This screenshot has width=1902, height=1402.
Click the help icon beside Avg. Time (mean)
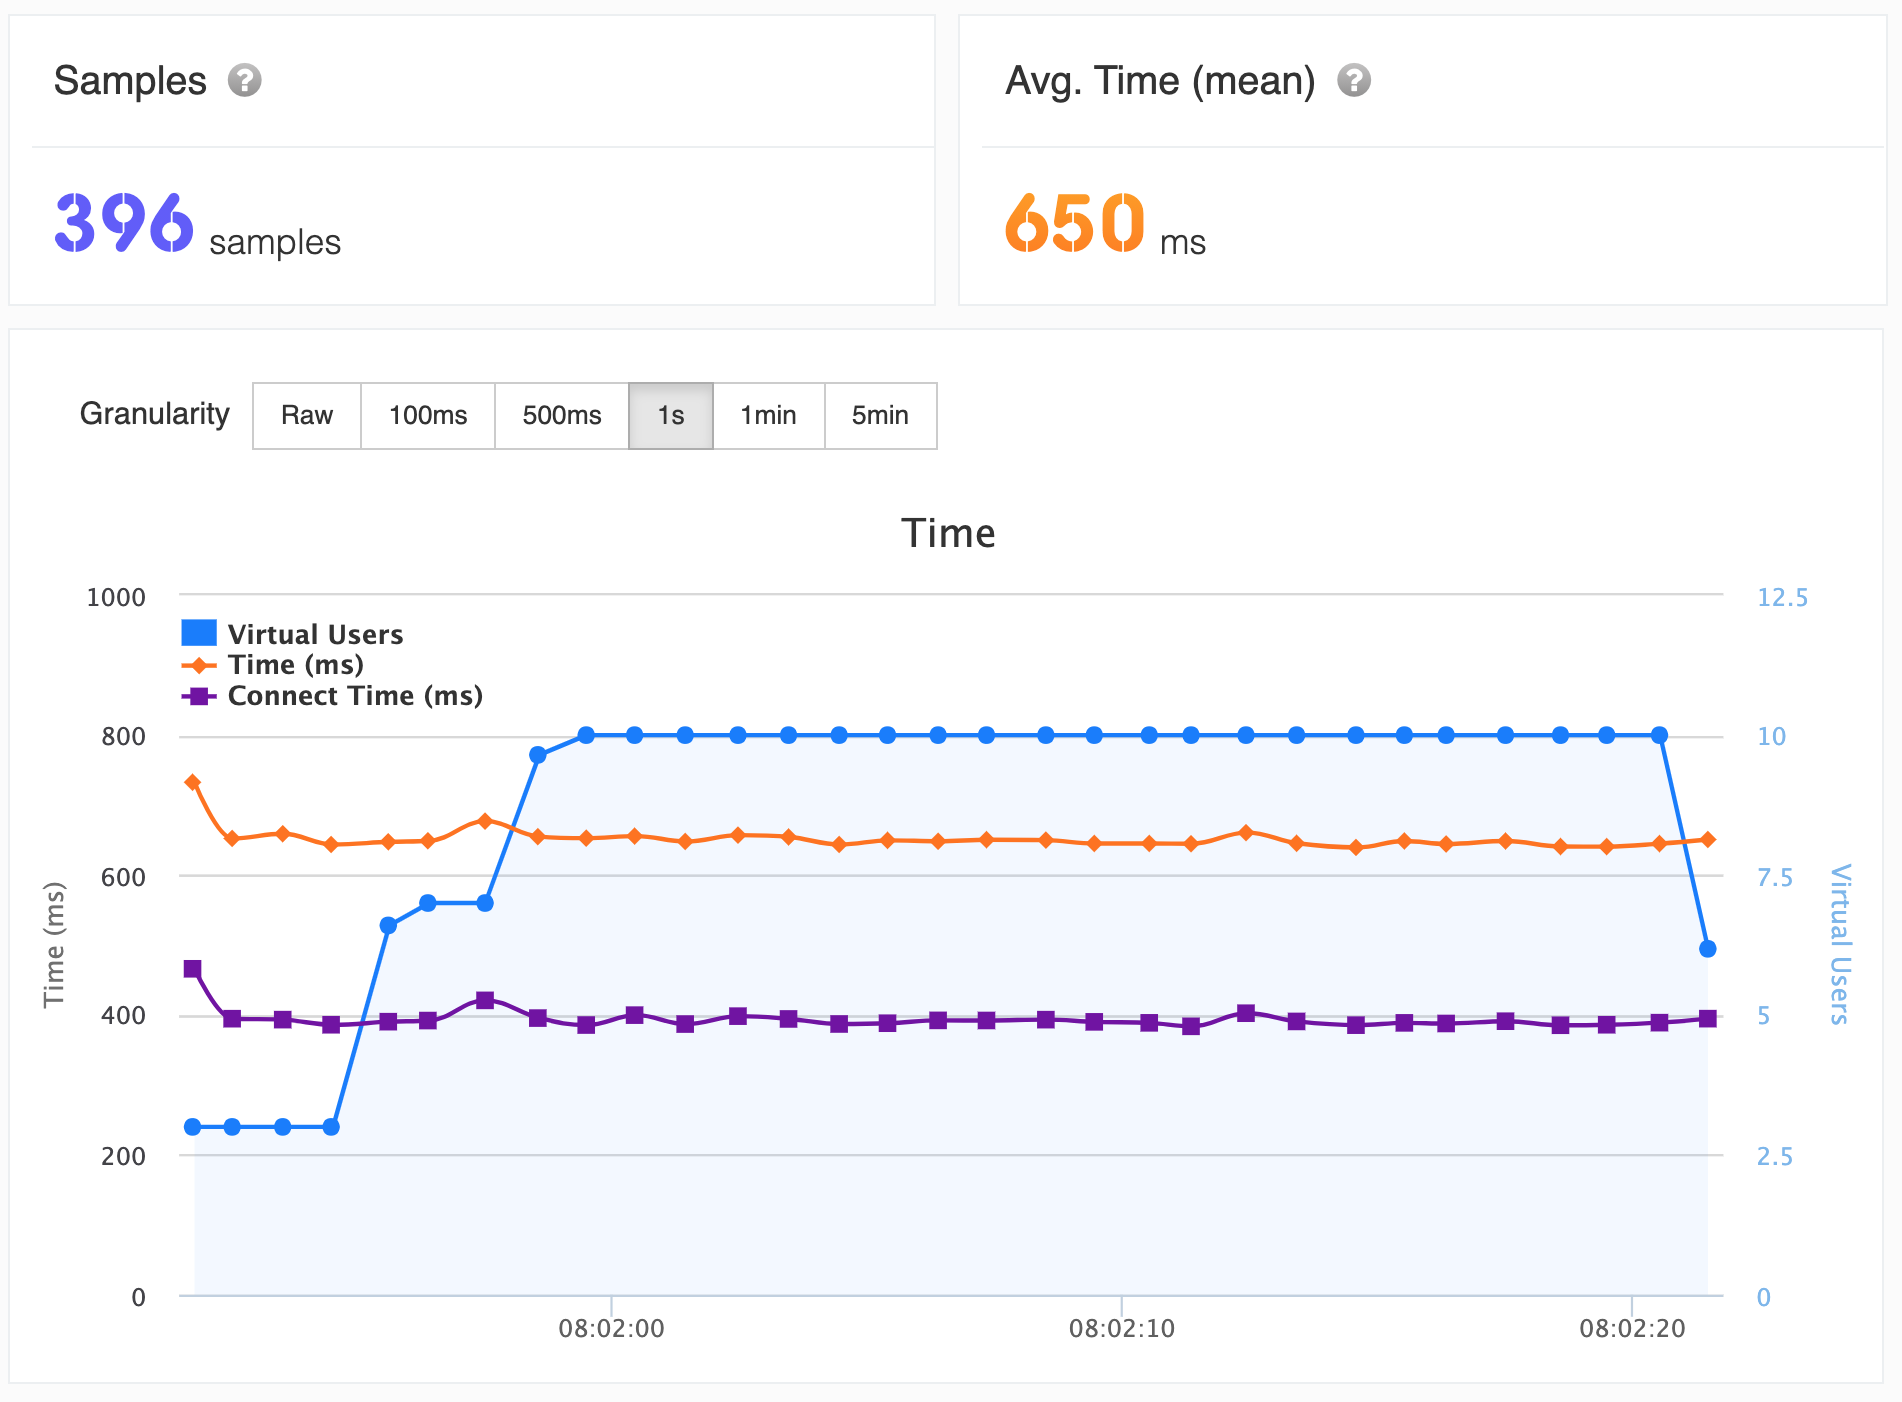tap(1354, 80)
